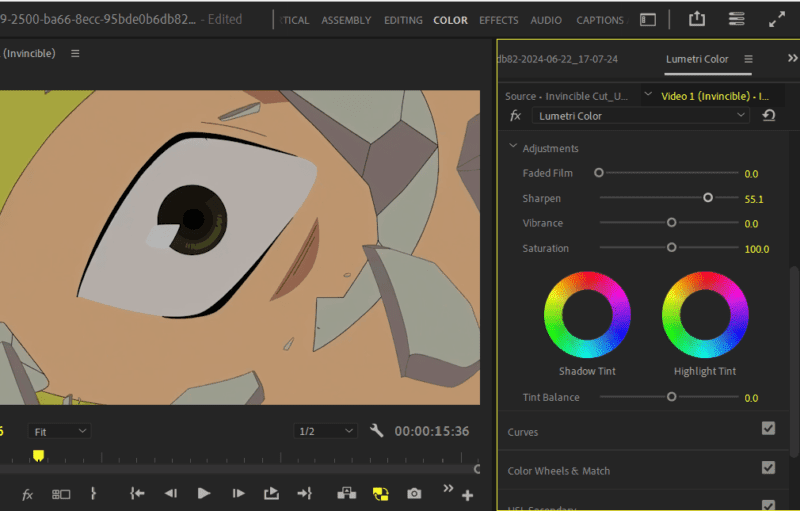Play the sequence
This screenshot has width=800, height=511.
204,493
